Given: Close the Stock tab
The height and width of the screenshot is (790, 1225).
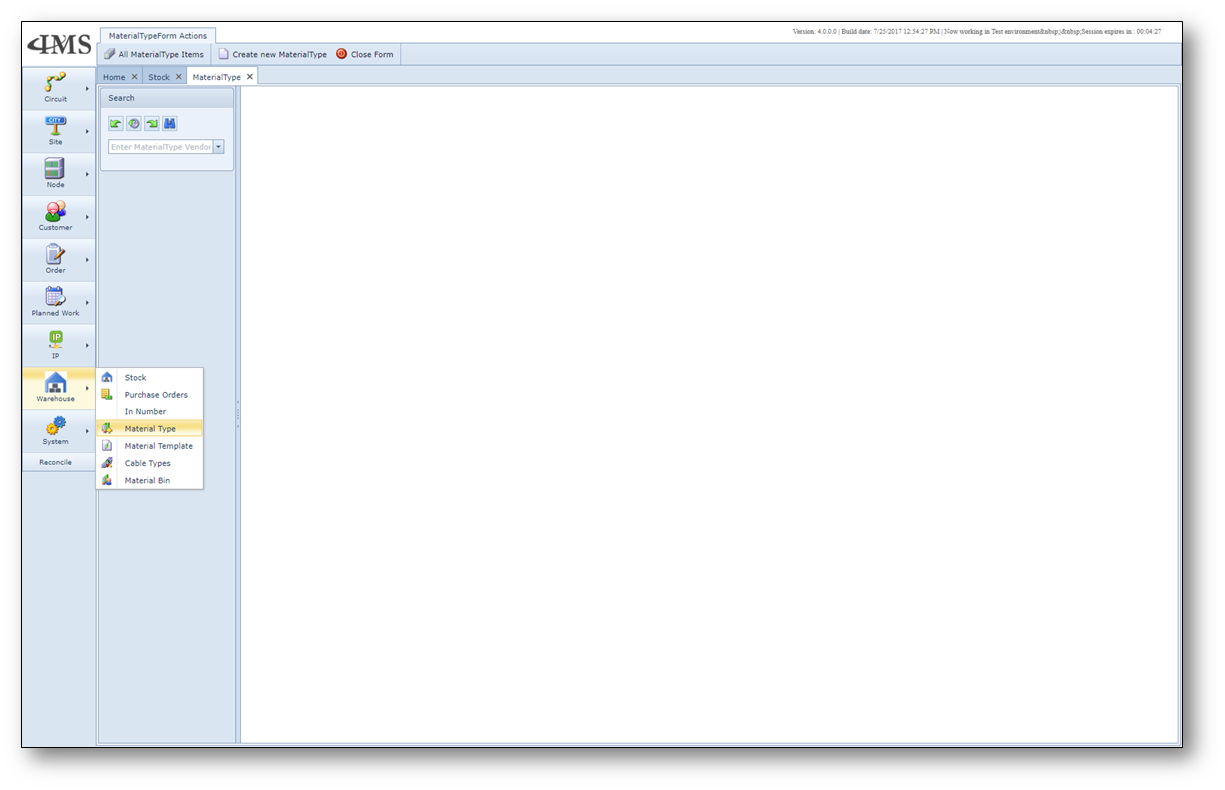Looking at the screenshot, I should point(179,77).
